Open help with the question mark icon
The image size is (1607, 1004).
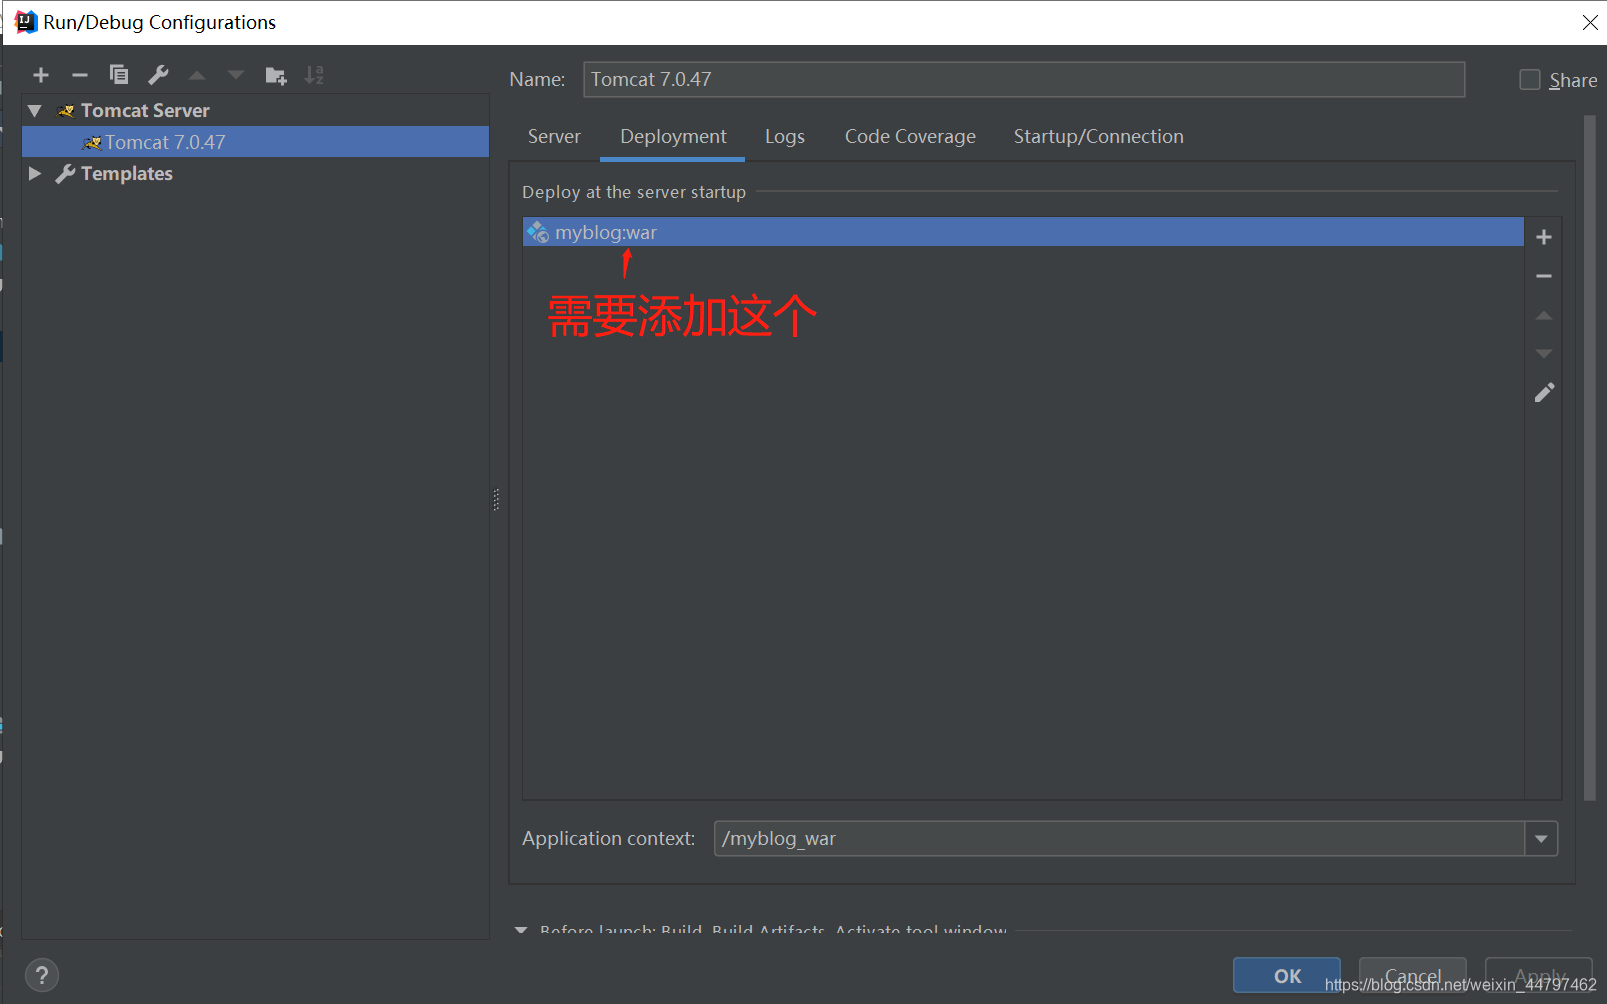point(42,975)
